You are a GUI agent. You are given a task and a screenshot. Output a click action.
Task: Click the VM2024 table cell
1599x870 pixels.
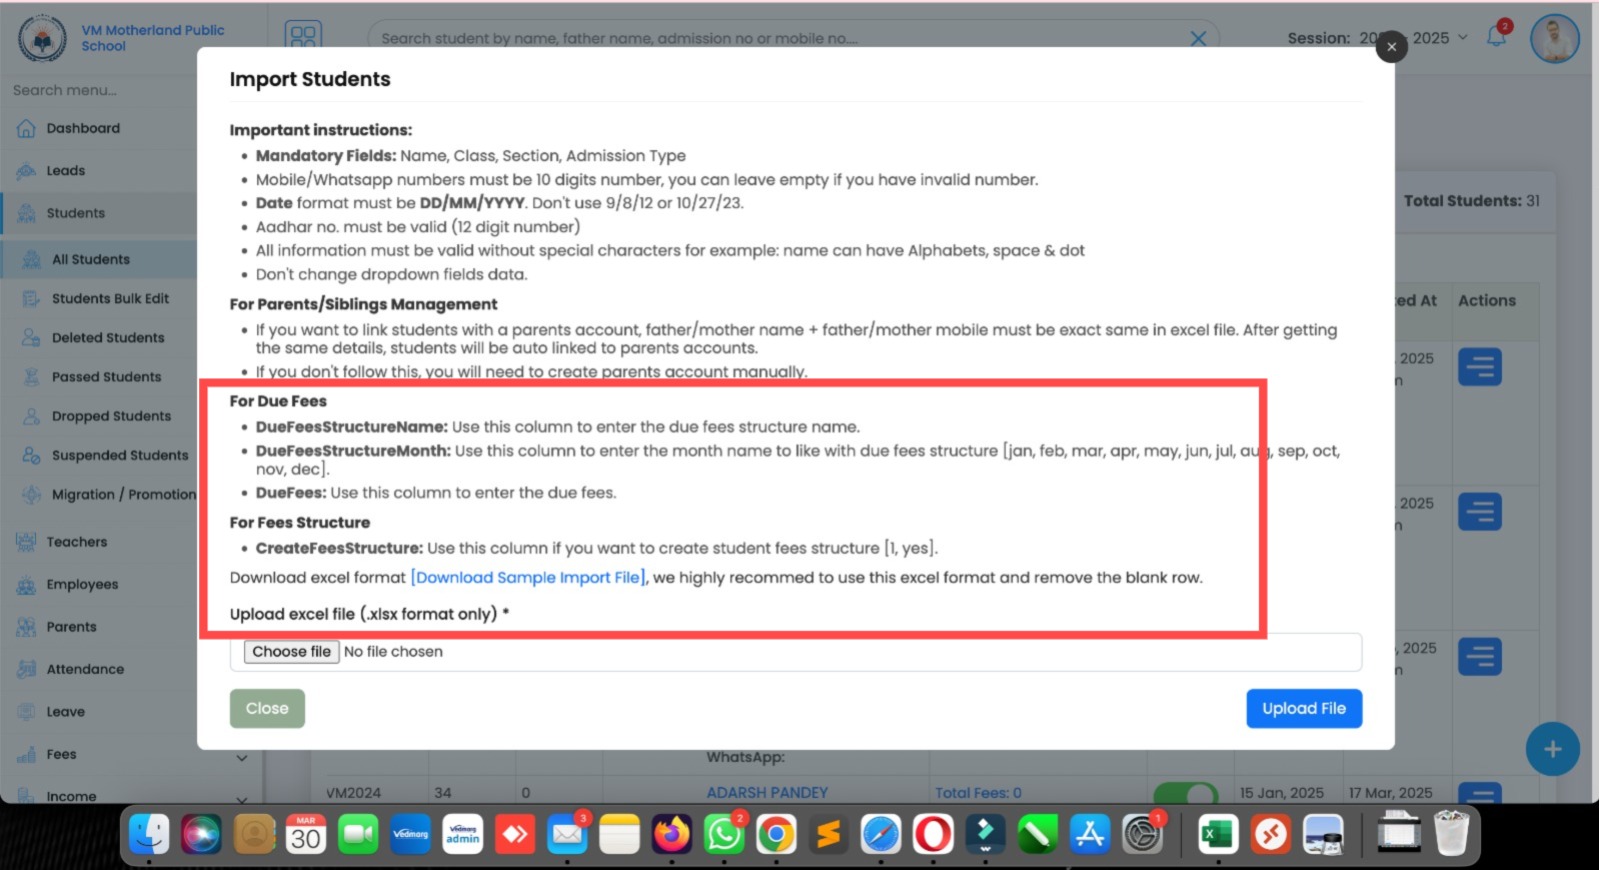tap(353, 793)
